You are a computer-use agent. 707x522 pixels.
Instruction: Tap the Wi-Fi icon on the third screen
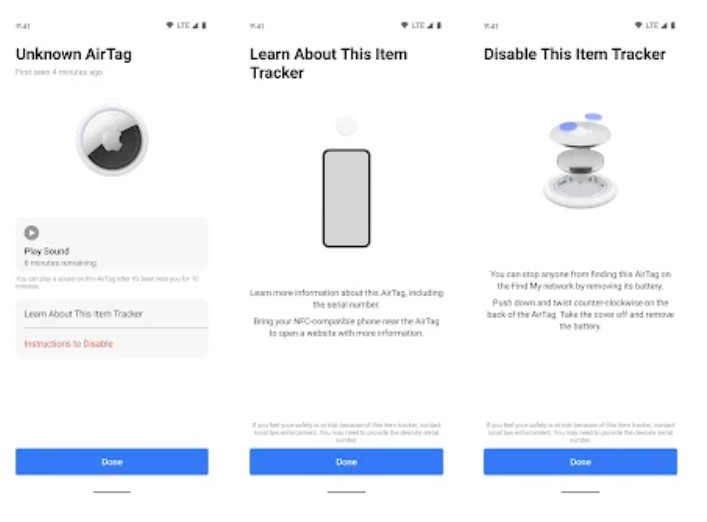[x=638, y=25]
